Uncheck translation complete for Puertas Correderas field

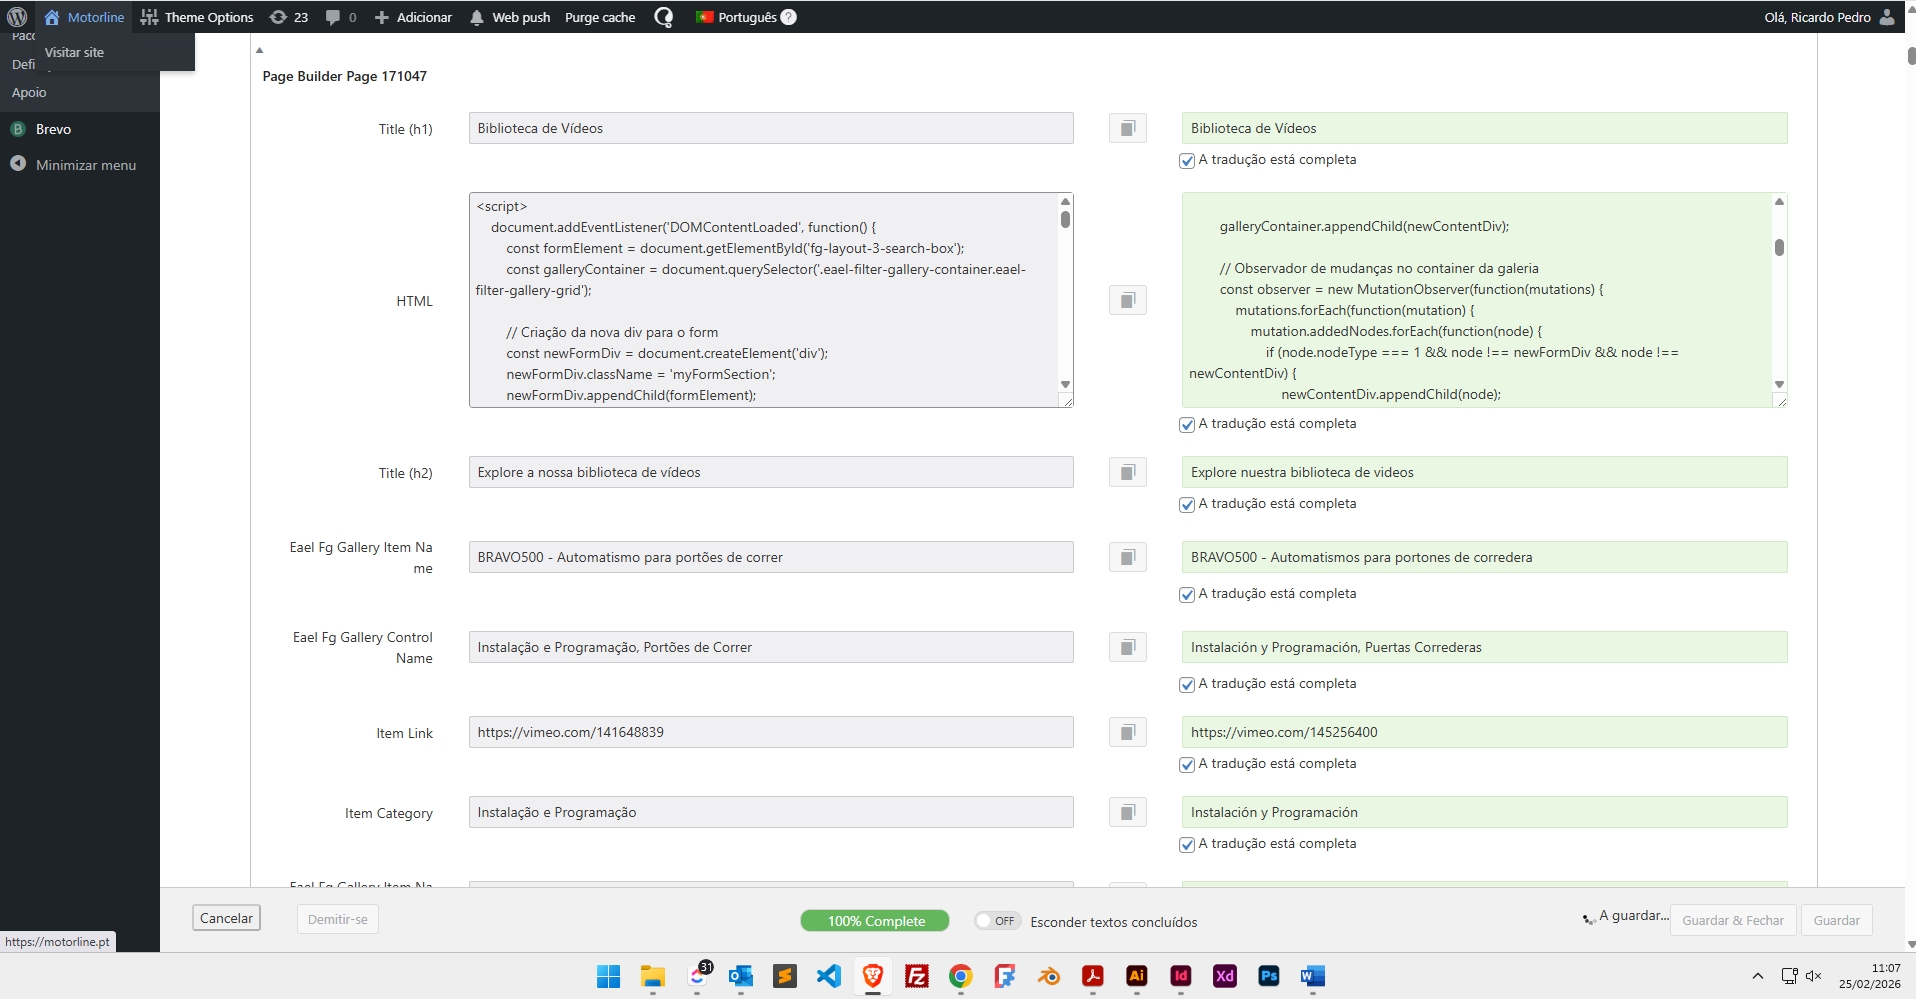(x=1187, y=684)
